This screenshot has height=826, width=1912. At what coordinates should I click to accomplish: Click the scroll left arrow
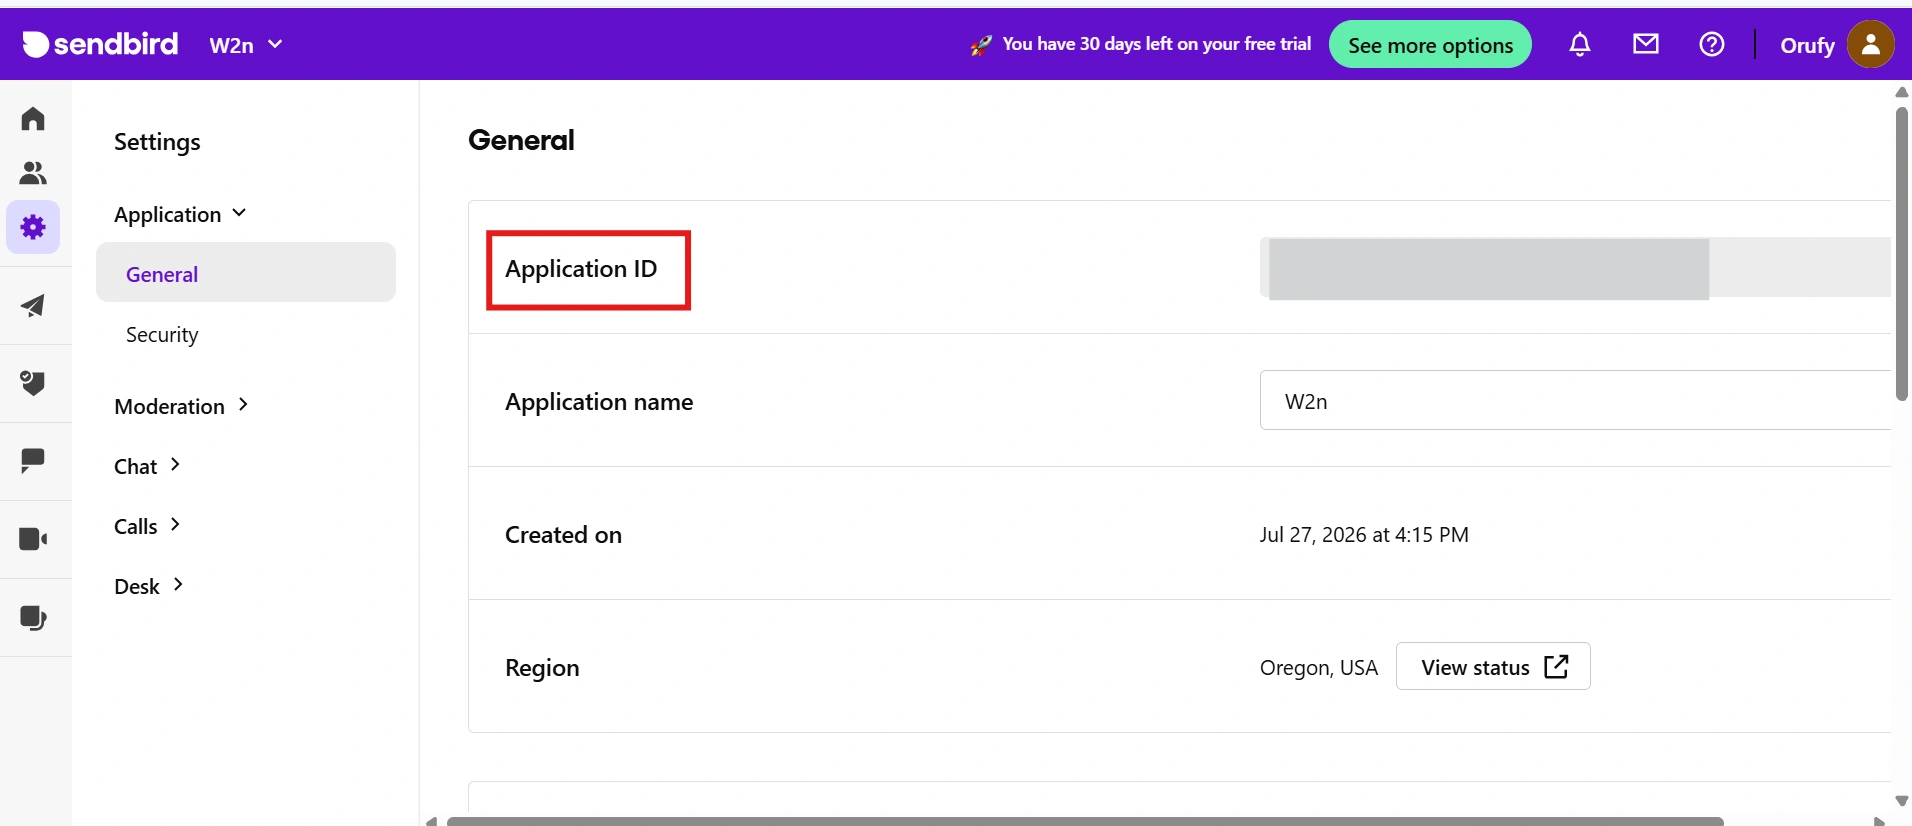pyautogui.click(x=431, y=821)
